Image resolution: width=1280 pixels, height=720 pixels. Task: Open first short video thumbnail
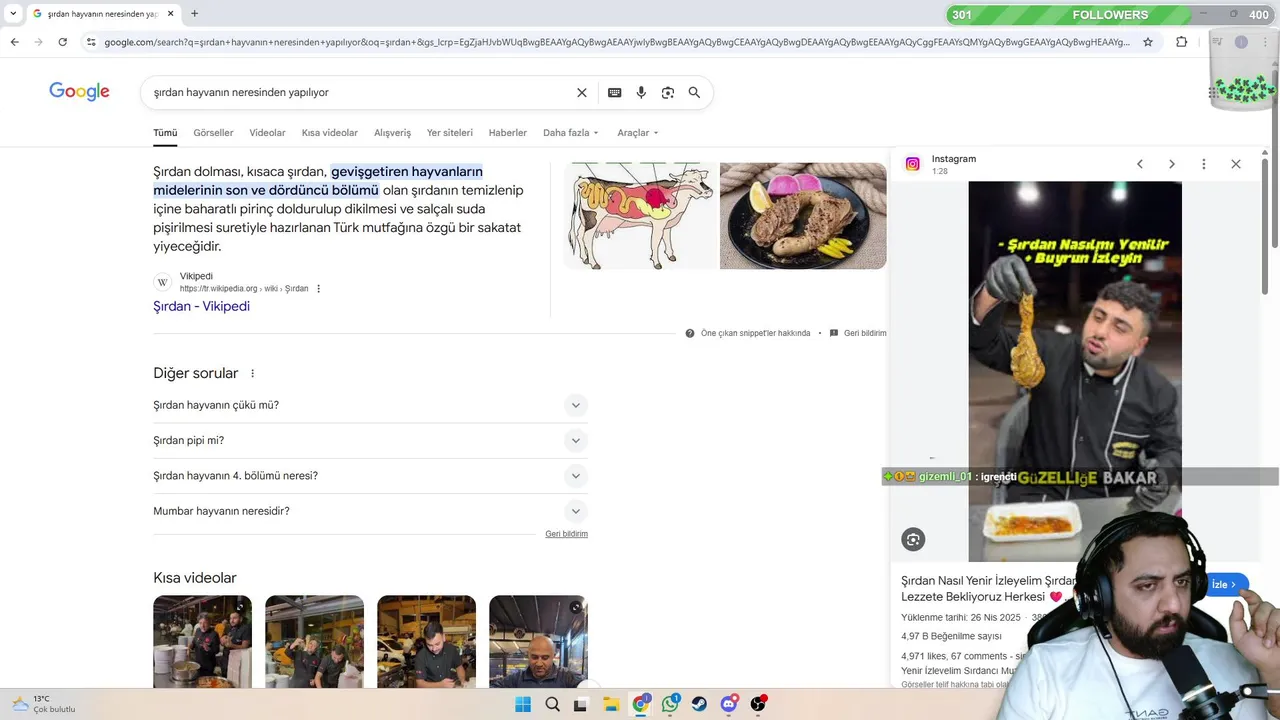(202, 641)
